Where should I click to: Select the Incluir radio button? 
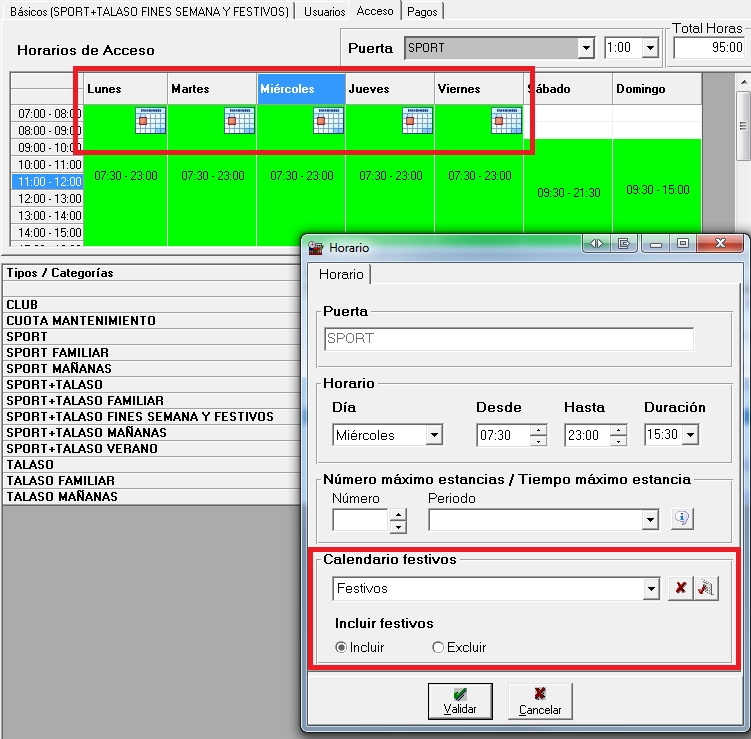pyautogui.click(x=341, y=648)
